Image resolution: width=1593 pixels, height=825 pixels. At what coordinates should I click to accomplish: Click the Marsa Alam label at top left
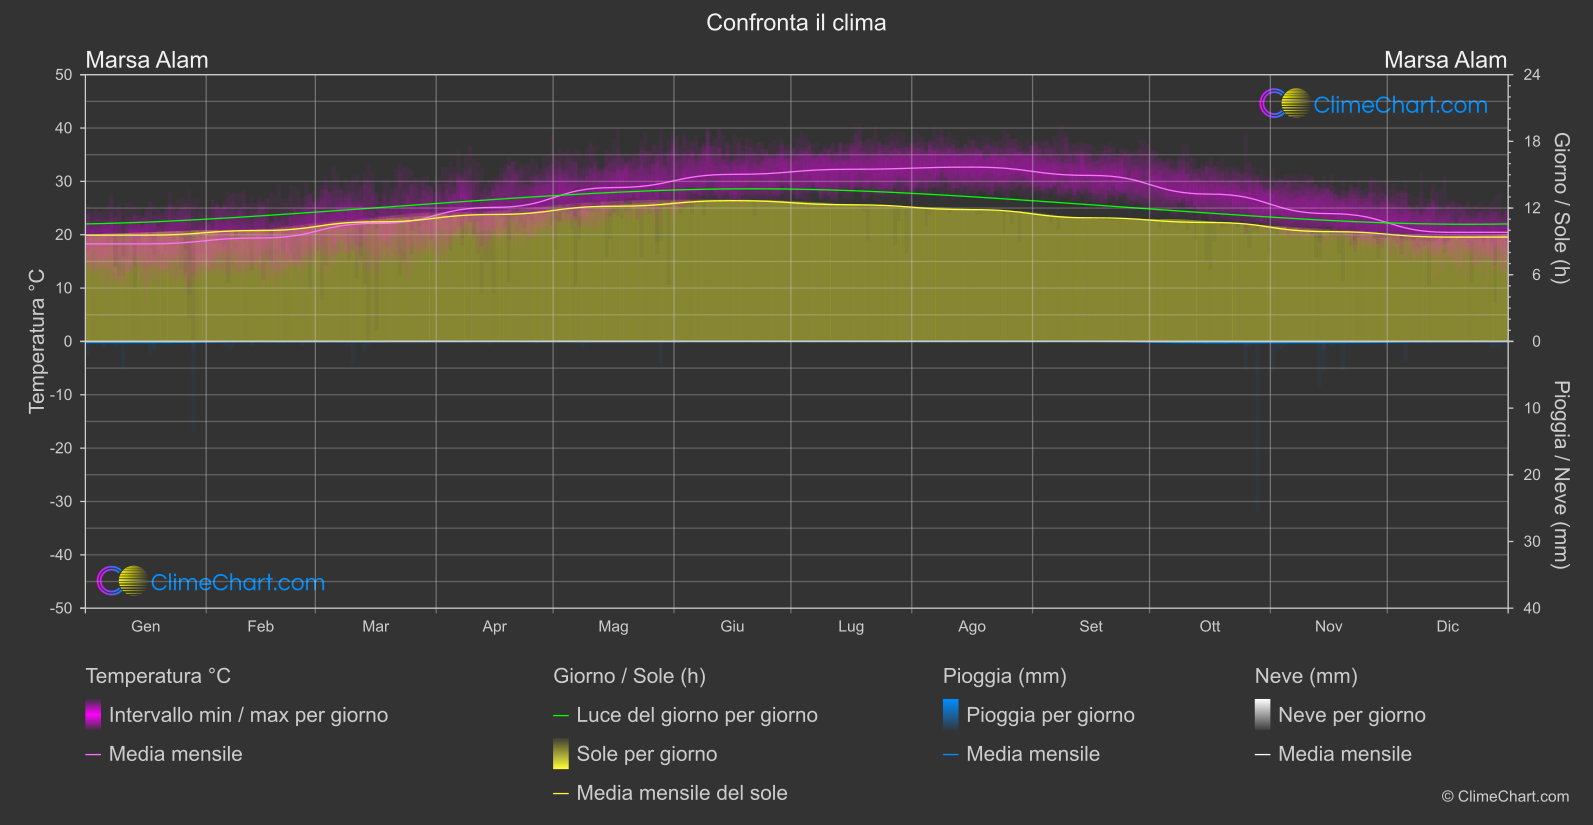point(147,60)
